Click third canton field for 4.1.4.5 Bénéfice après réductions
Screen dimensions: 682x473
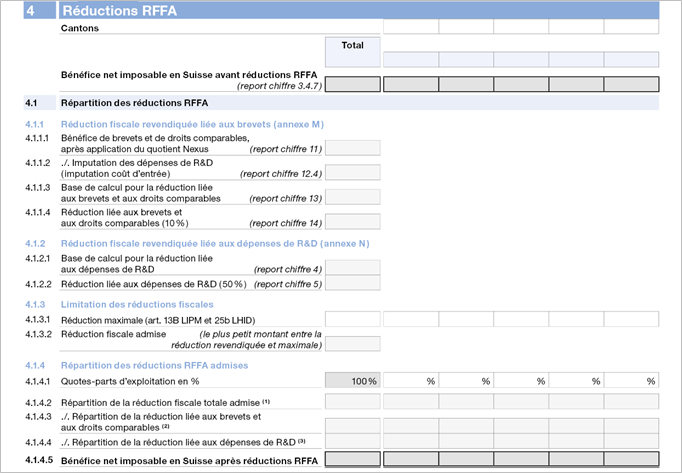[x=521, y=459]
